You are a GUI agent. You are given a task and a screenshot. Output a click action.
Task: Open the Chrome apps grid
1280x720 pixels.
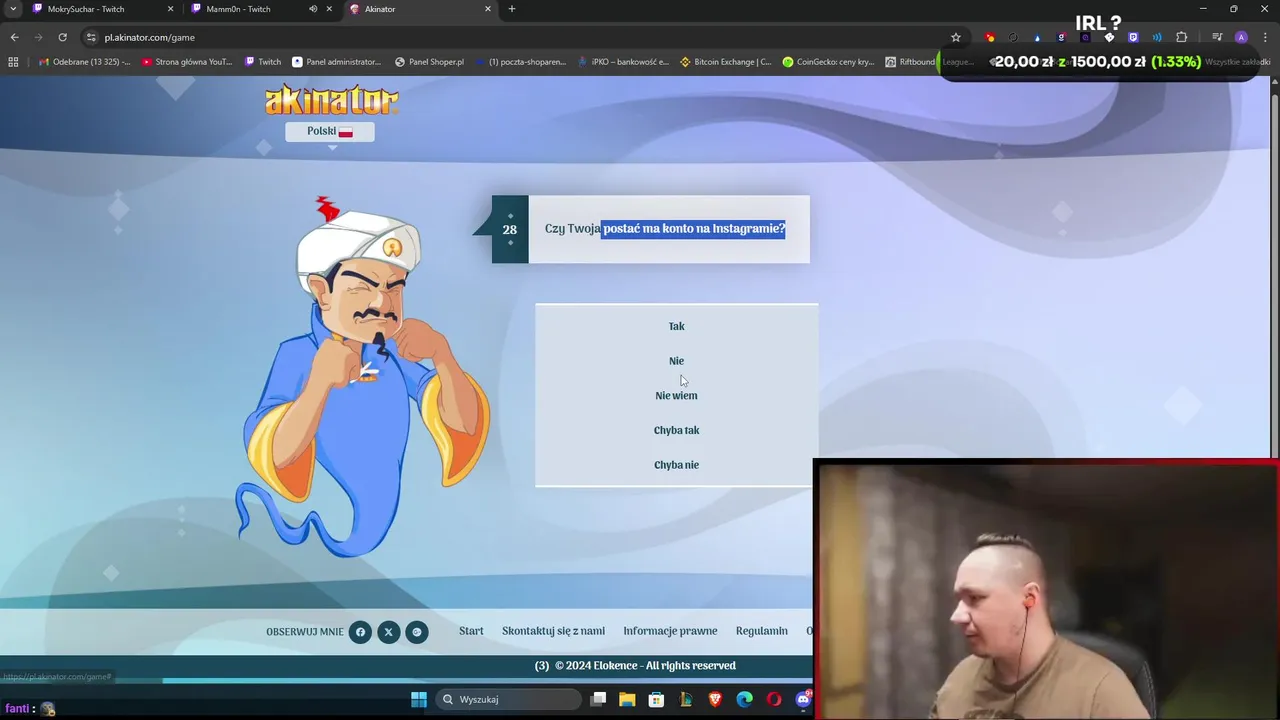coord(13,61)
